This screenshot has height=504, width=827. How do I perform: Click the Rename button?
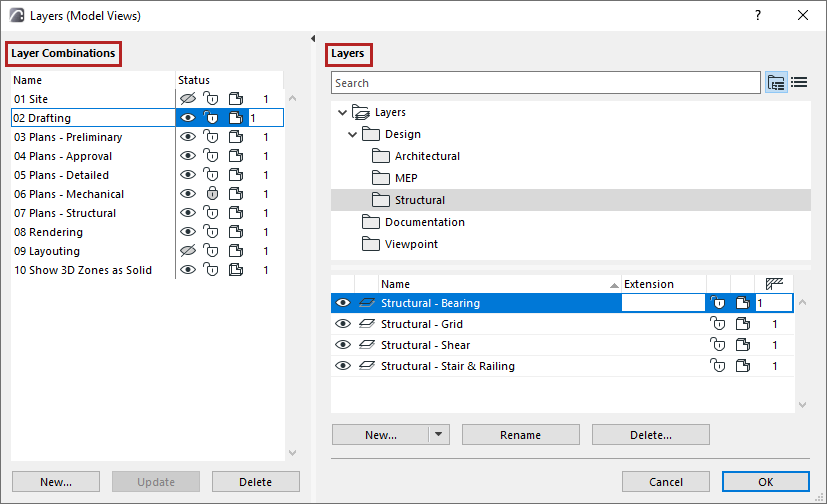tap(520, 435)
